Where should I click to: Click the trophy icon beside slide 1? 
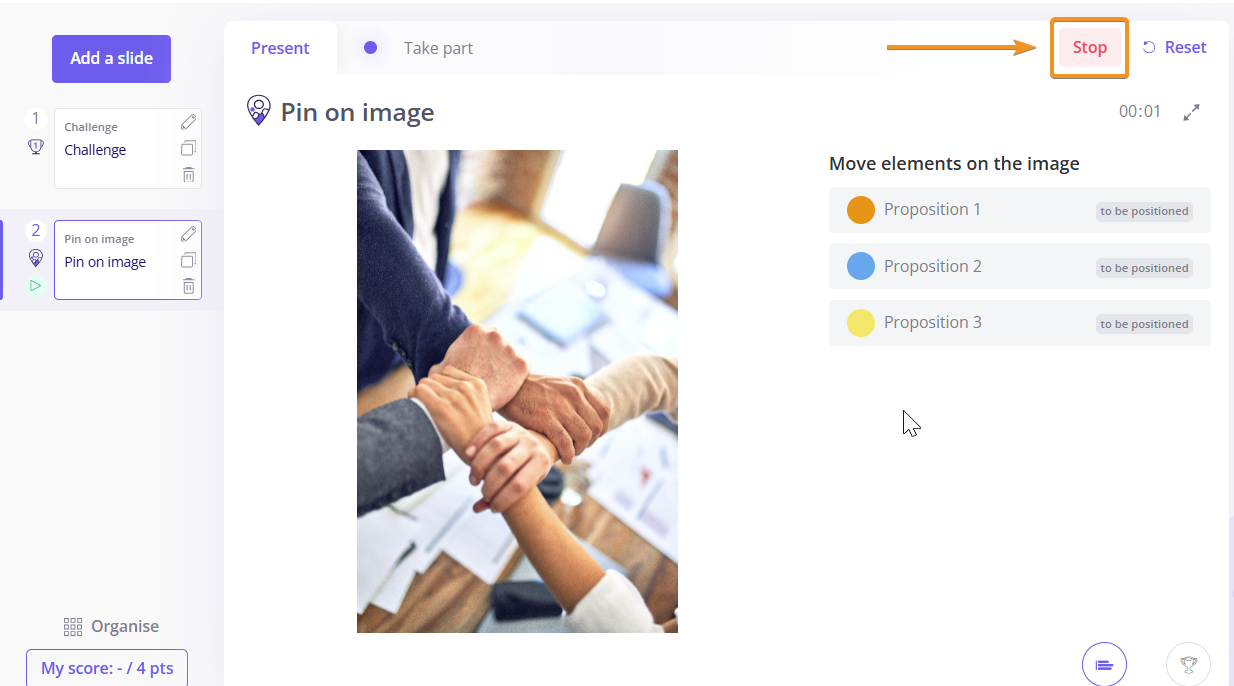click(x=36, y=147)
